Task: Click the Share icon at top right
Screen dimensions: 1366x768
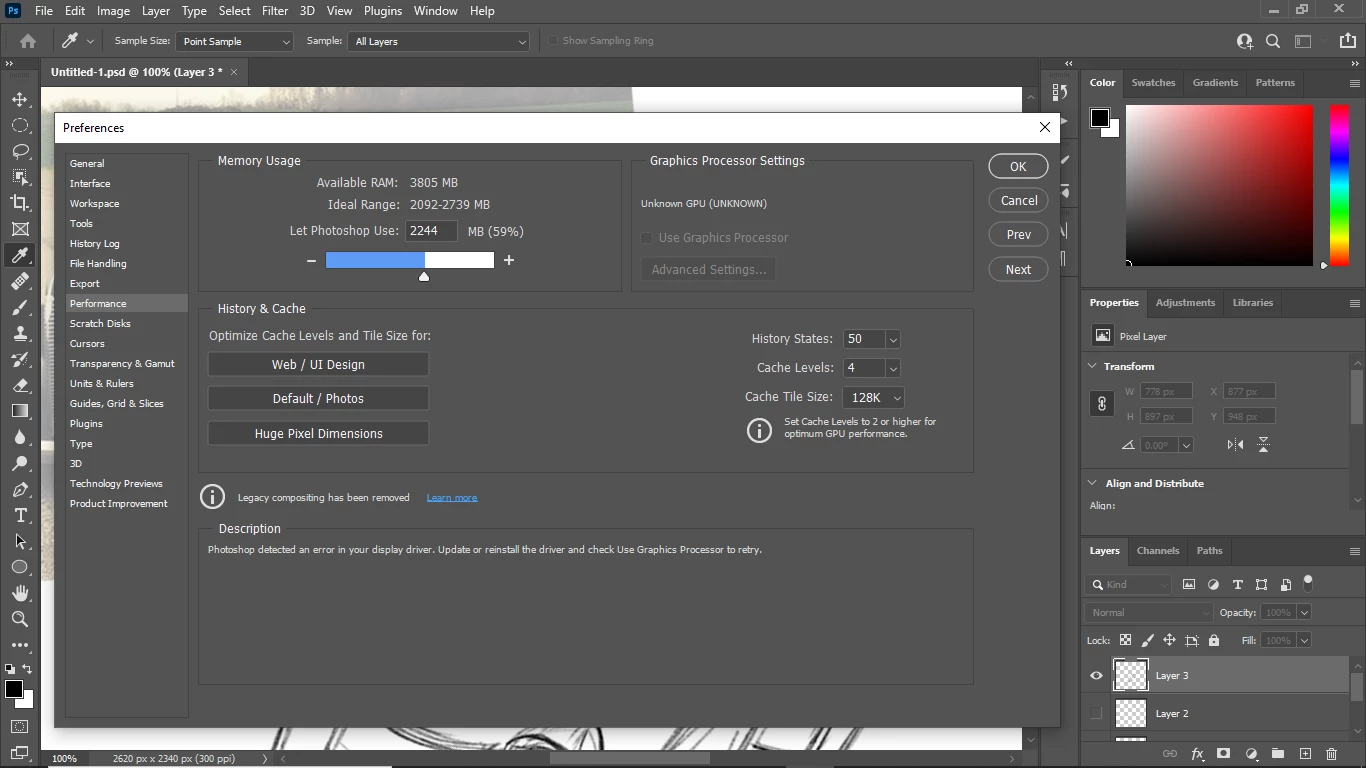Action: (1348, 41)
